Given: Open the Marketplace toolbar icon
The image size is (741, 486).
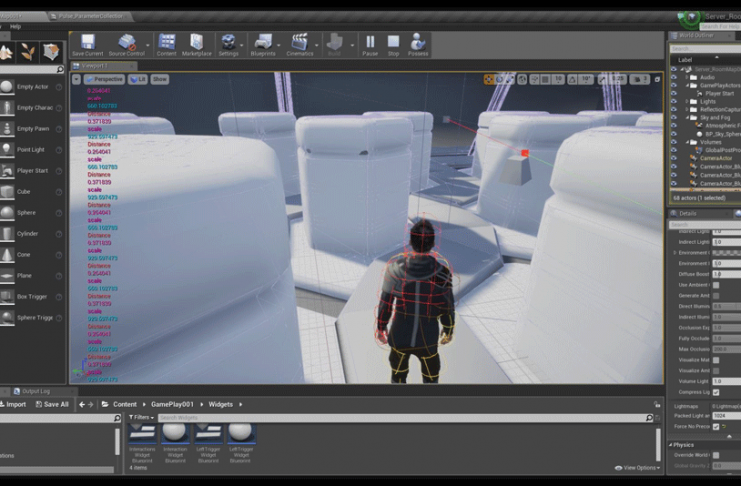Looking at the screenshot, I should coord(197,45).
